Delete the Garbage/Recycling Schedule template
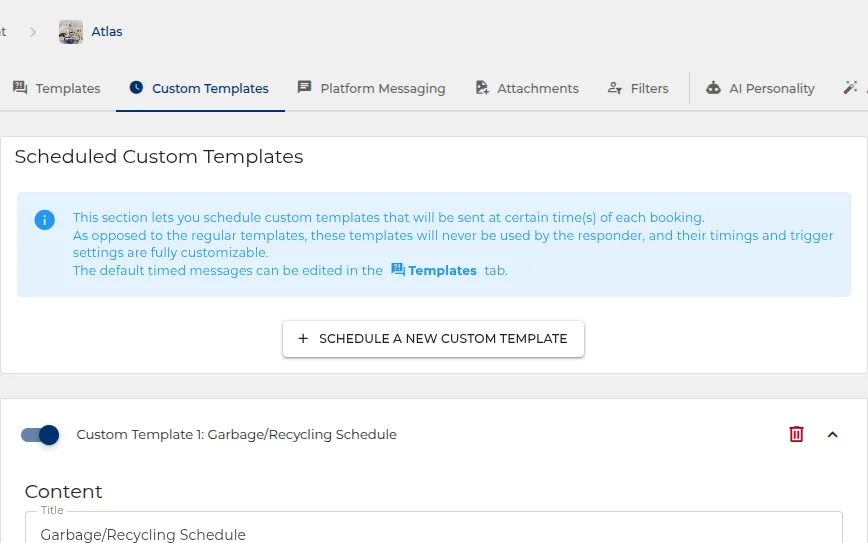Viewport: 868px width, 543px height. pos(796,435)
